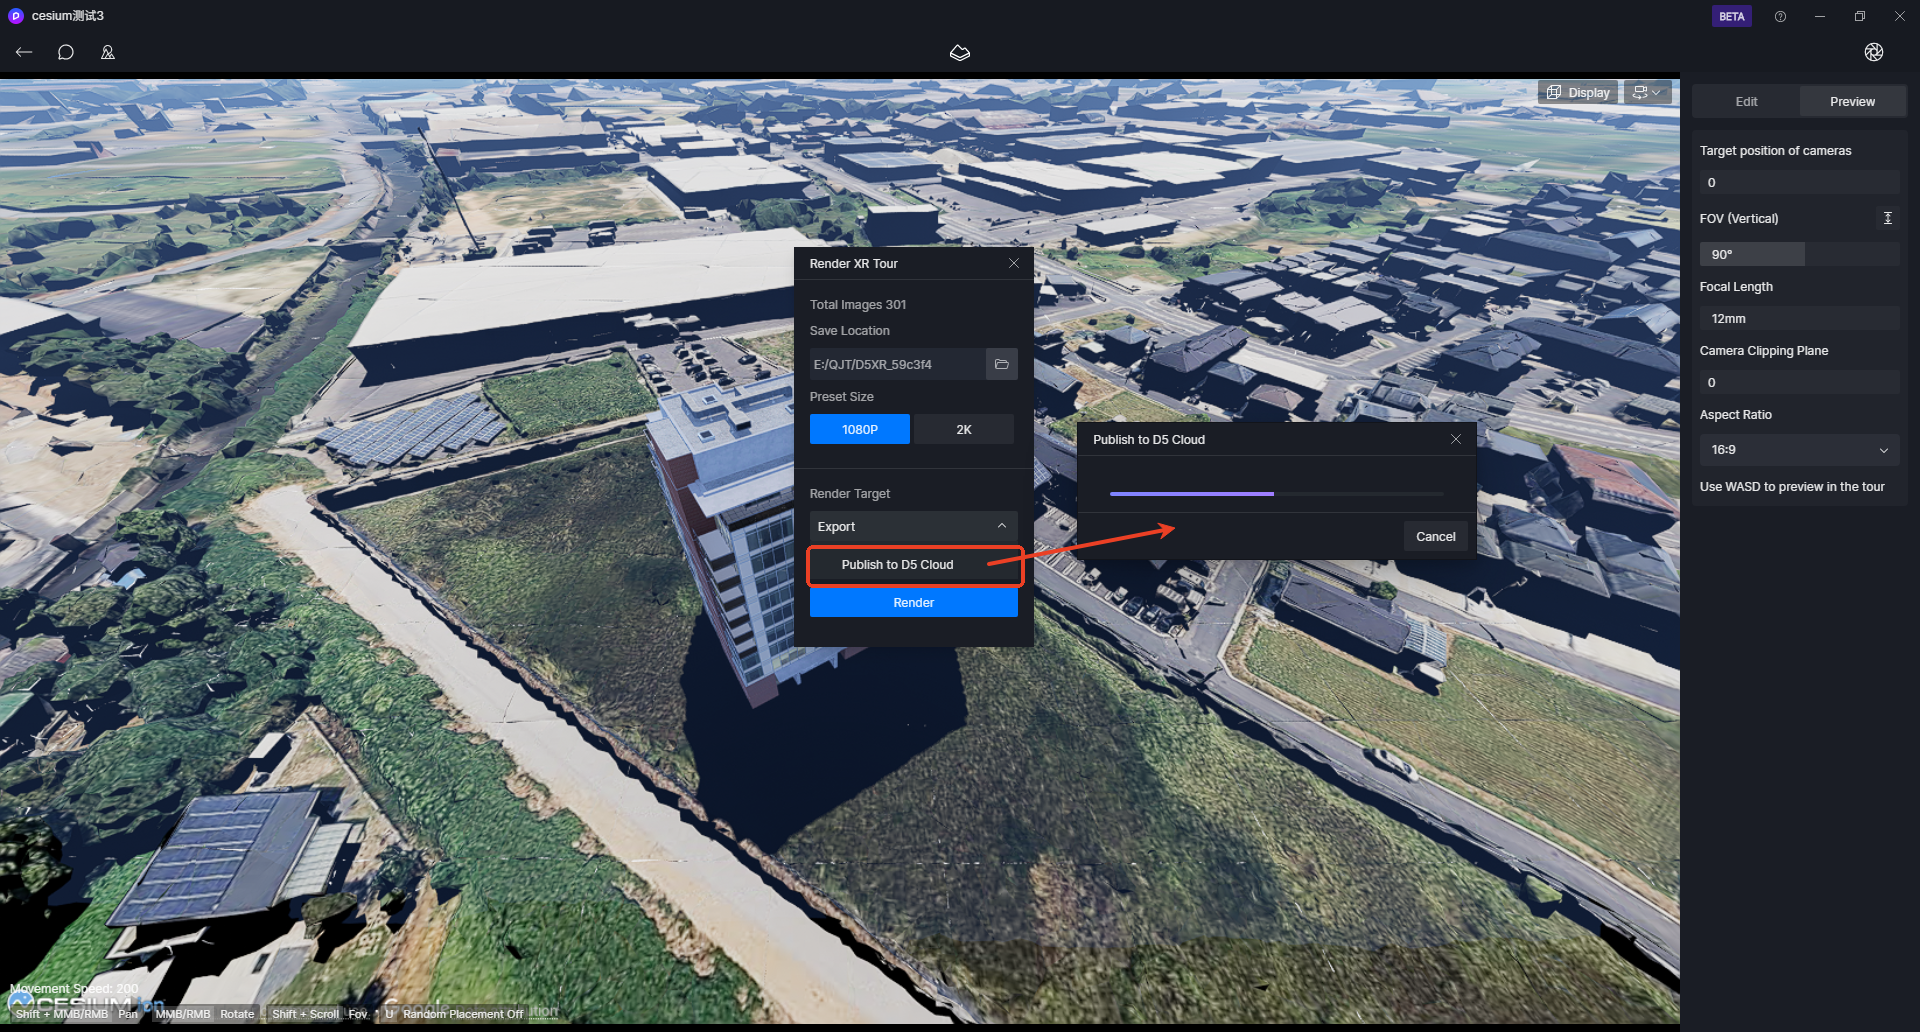
Task: Toggle the Display button
Action: click(x=1578, y=92)
